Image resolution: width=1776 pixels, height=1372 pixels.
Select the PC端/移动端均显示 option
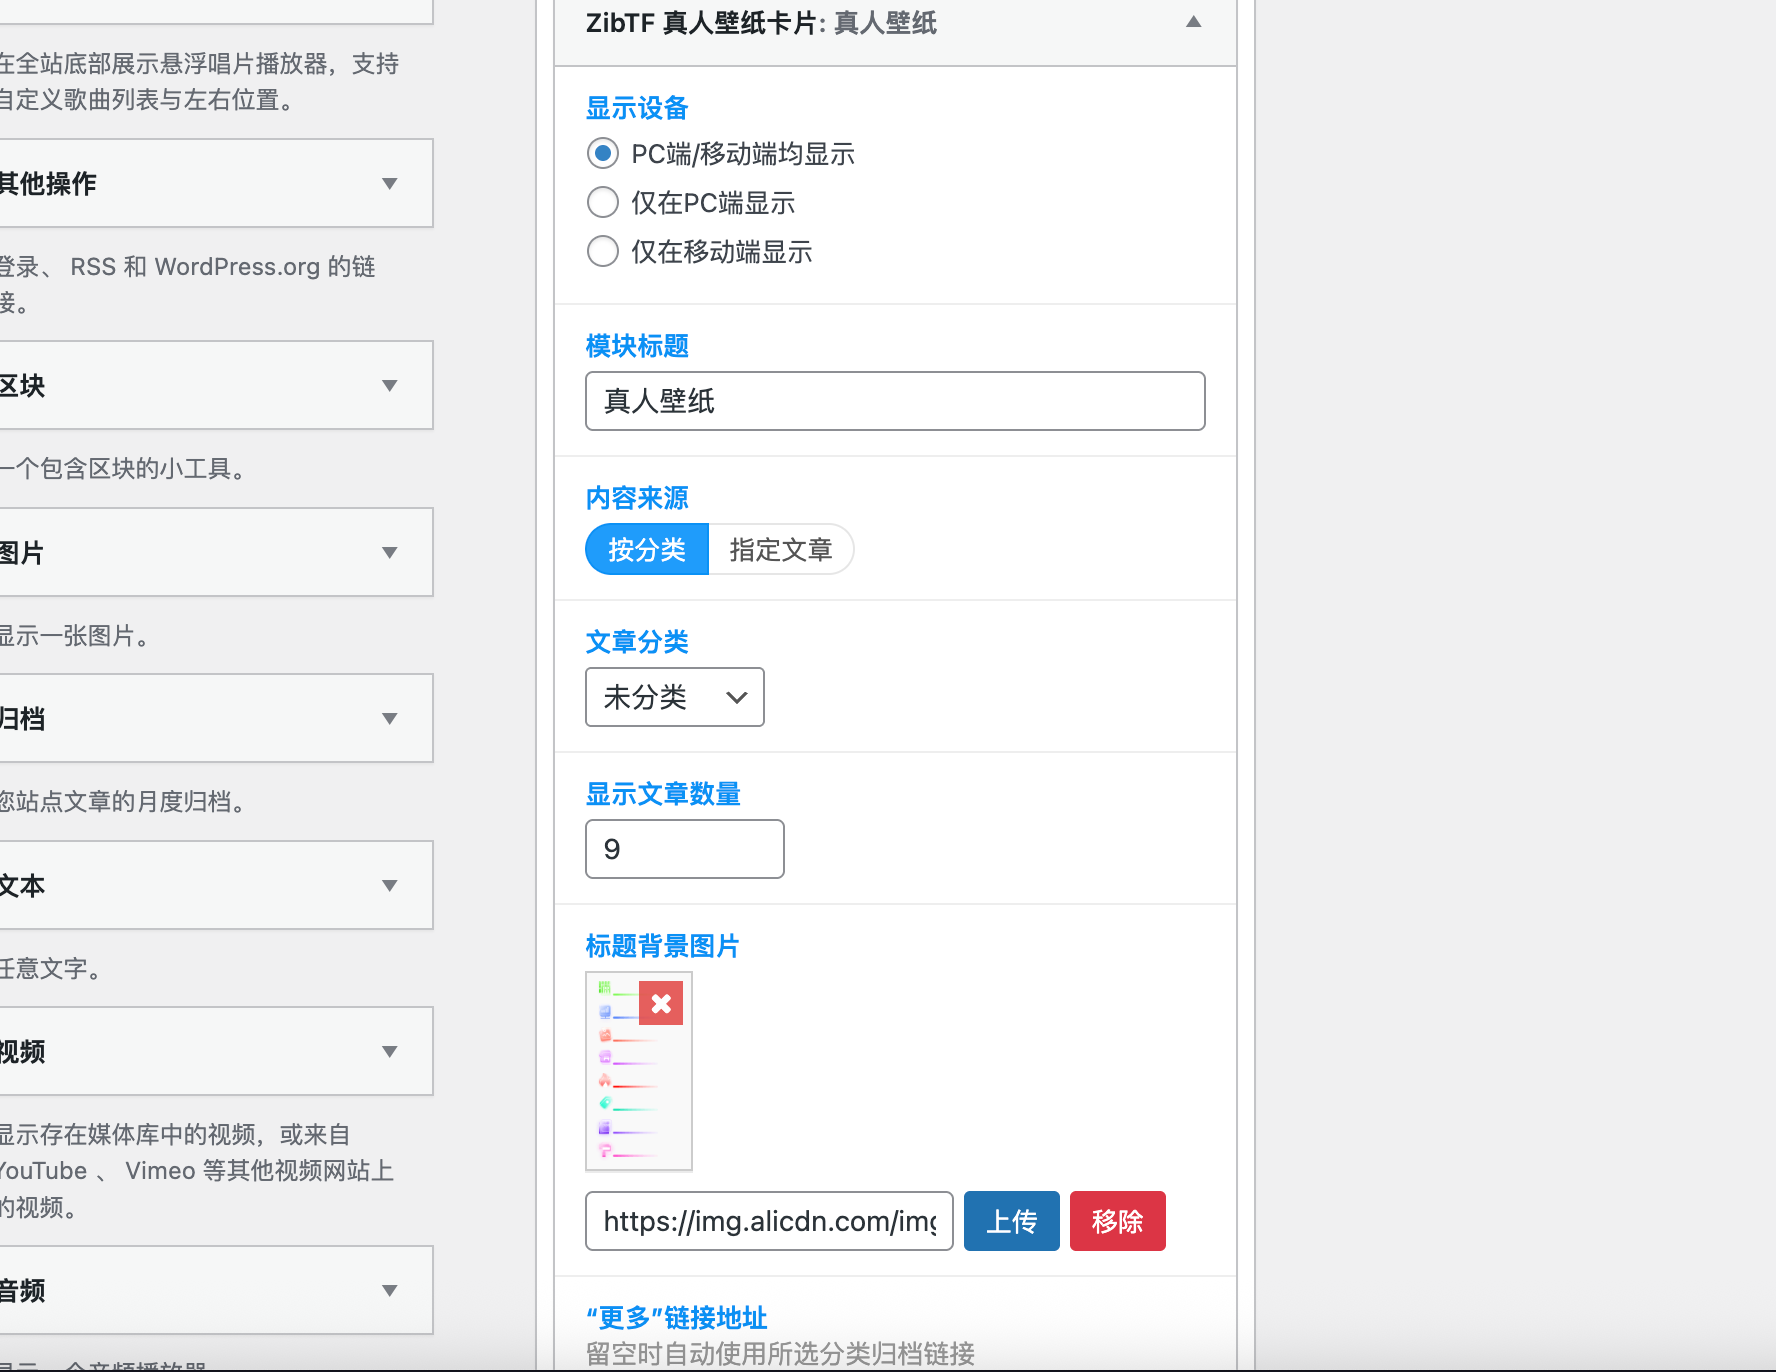point(602,153)
